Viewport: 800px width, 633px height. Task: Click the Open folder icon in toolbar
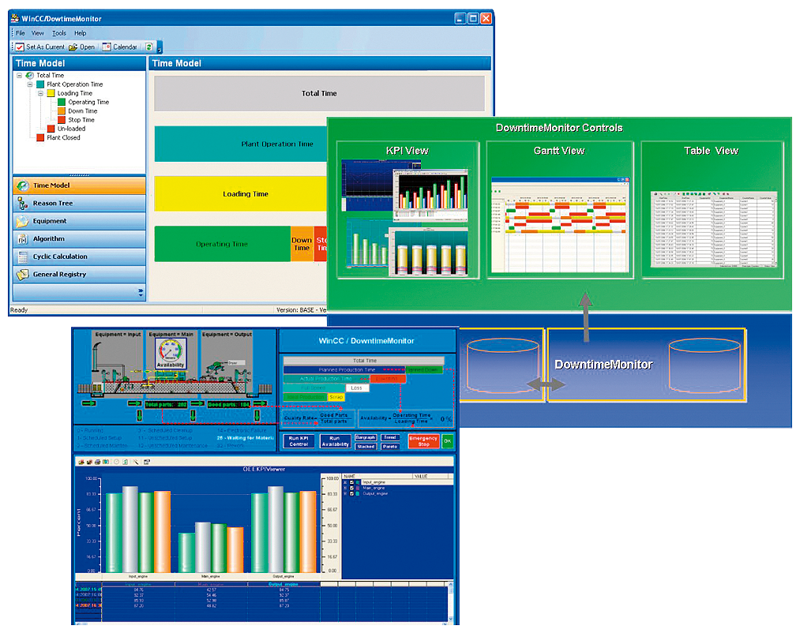coord(73,47)
